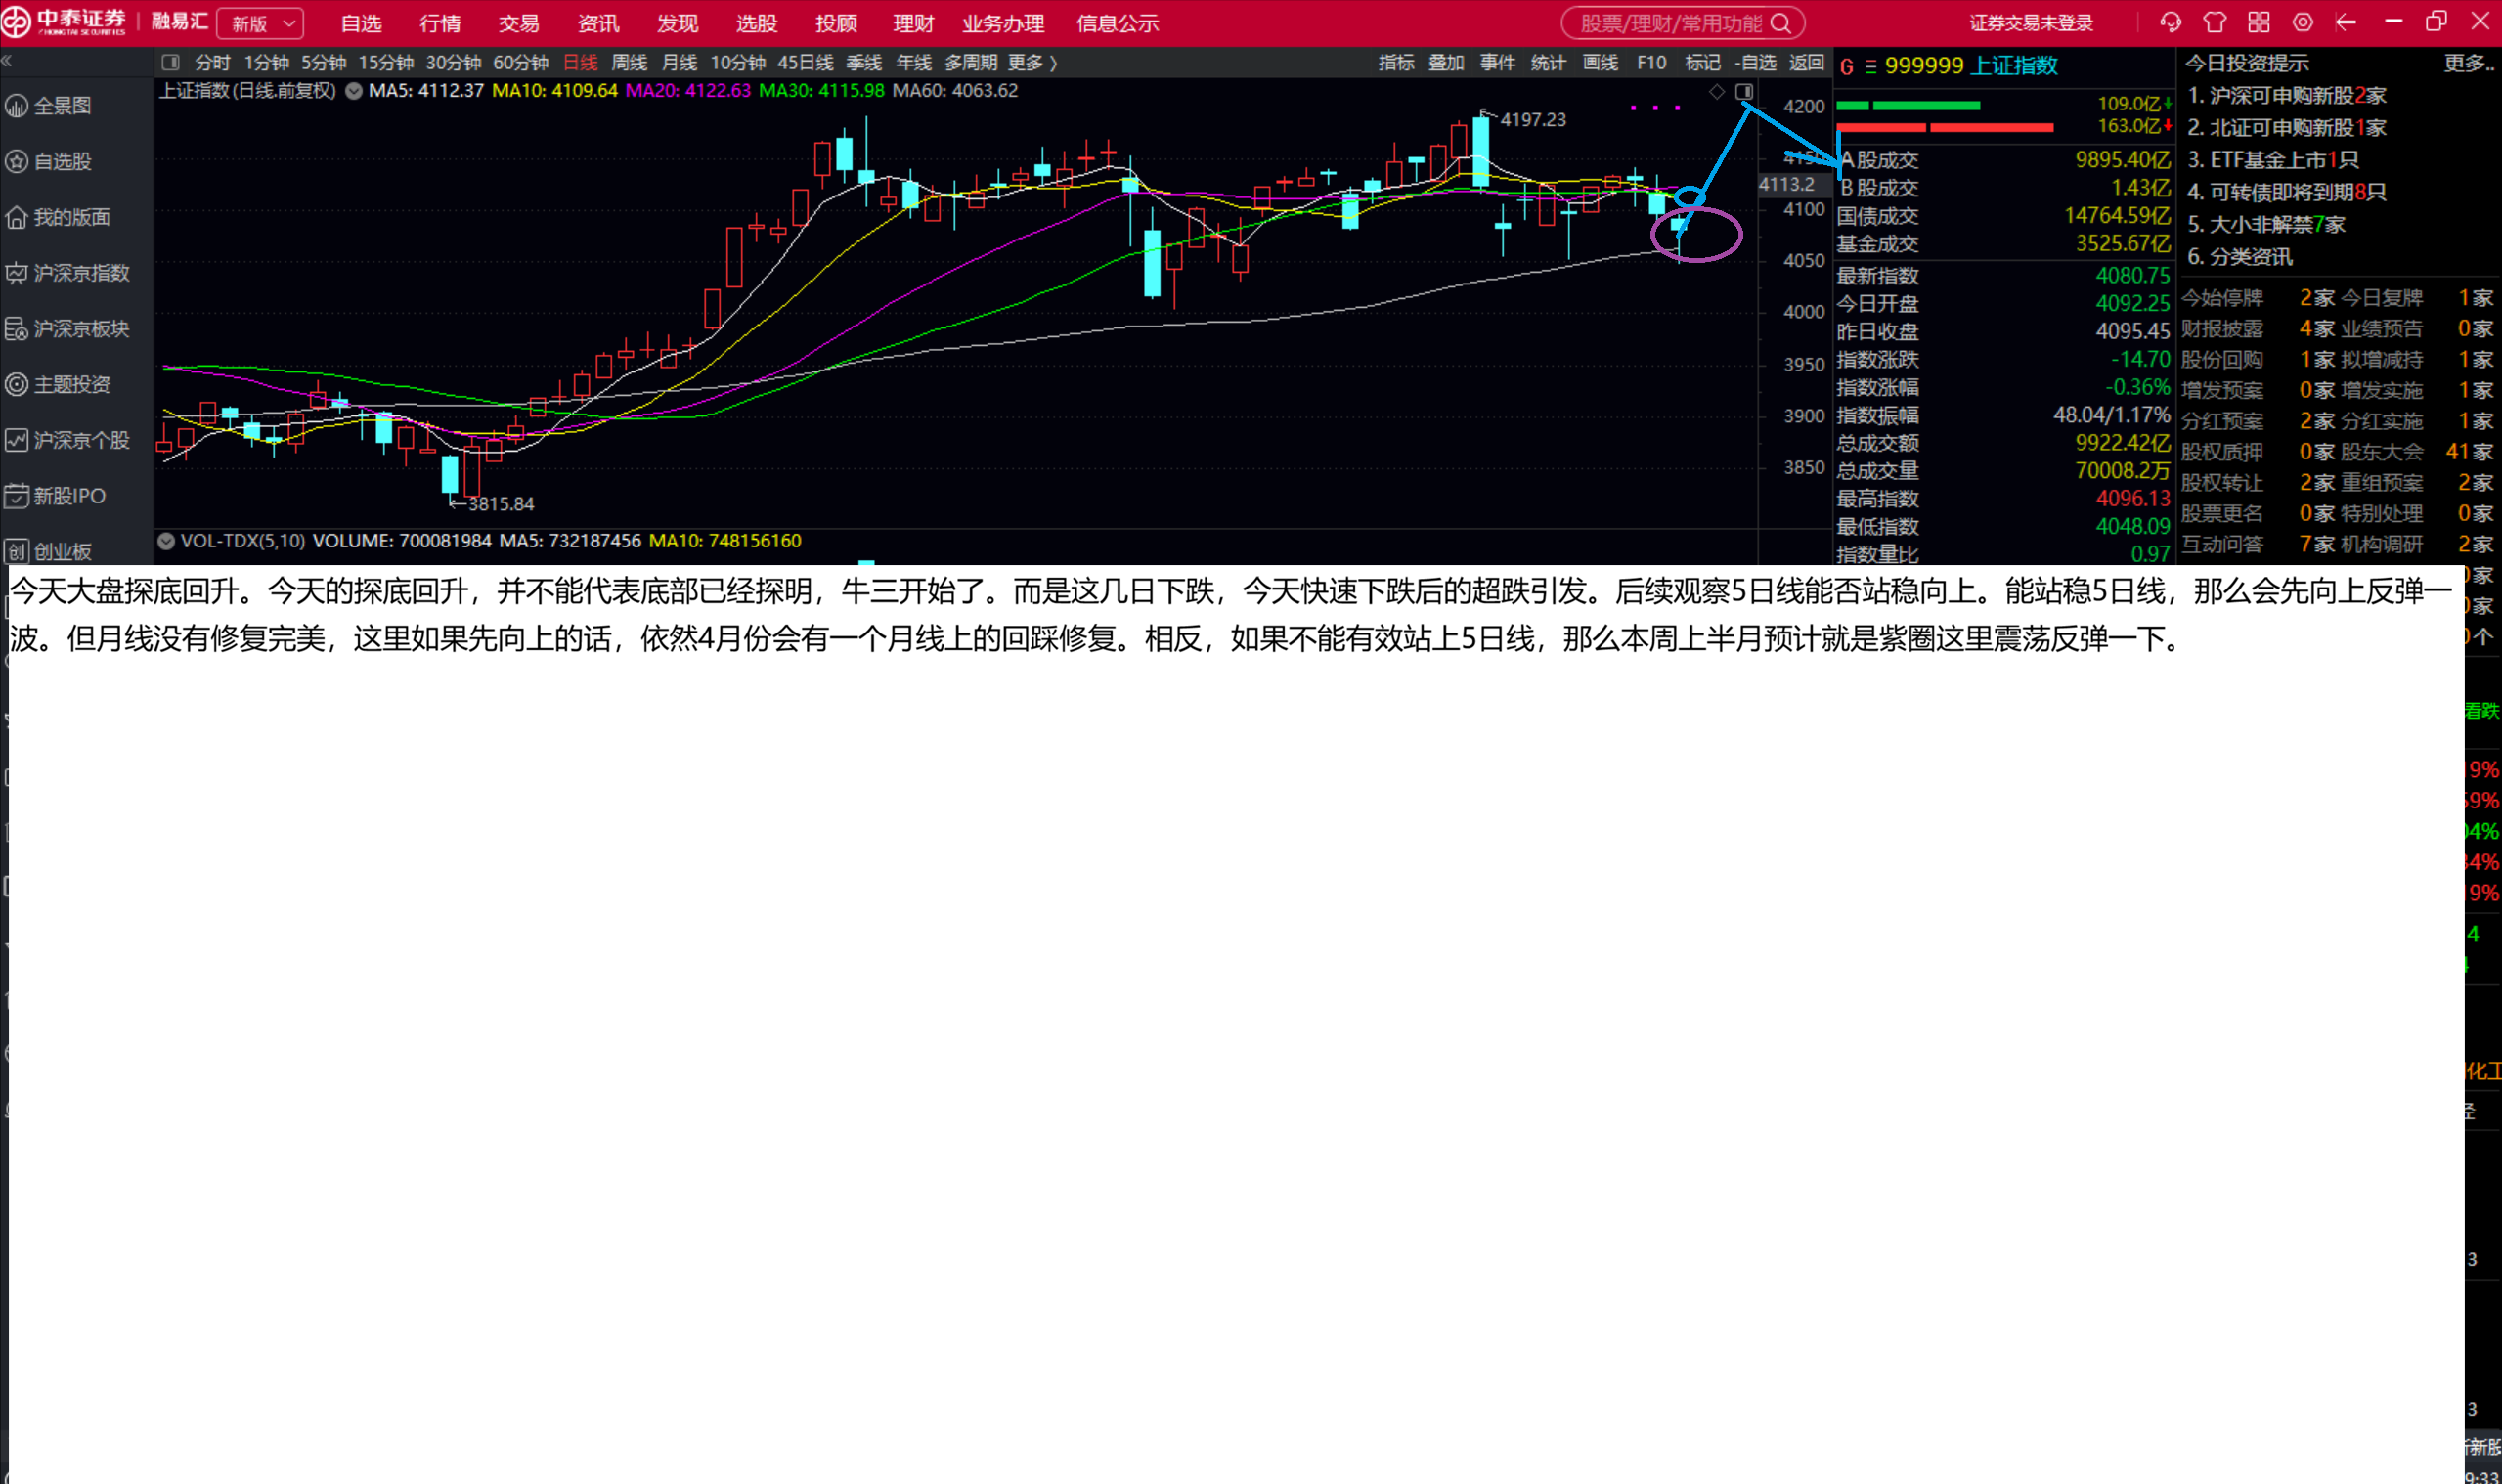
Task: Expand the MA indicator settings dropdown arrow
Action: pyautogui.click(x=353, y=91)
